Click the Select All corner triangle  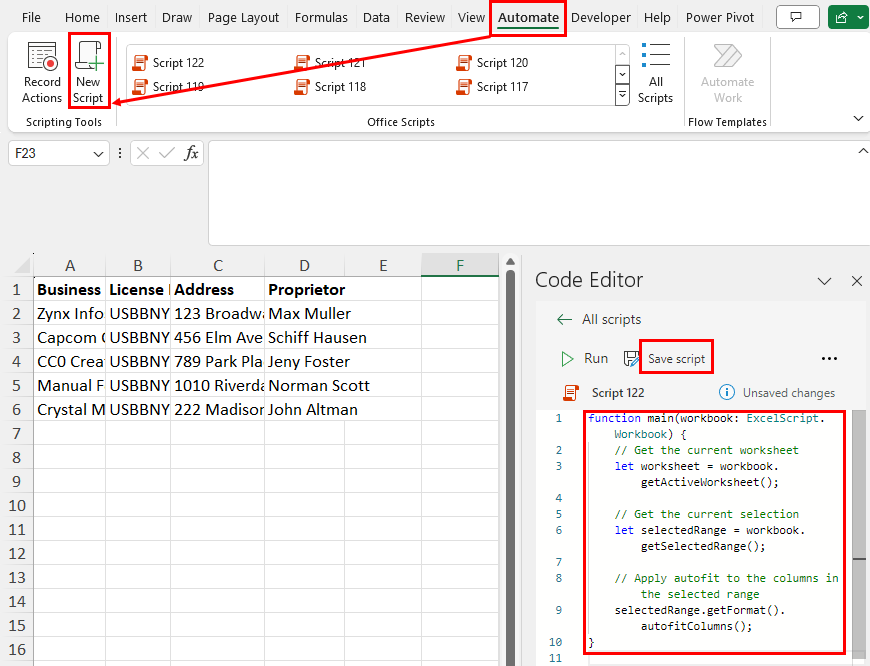22,265
